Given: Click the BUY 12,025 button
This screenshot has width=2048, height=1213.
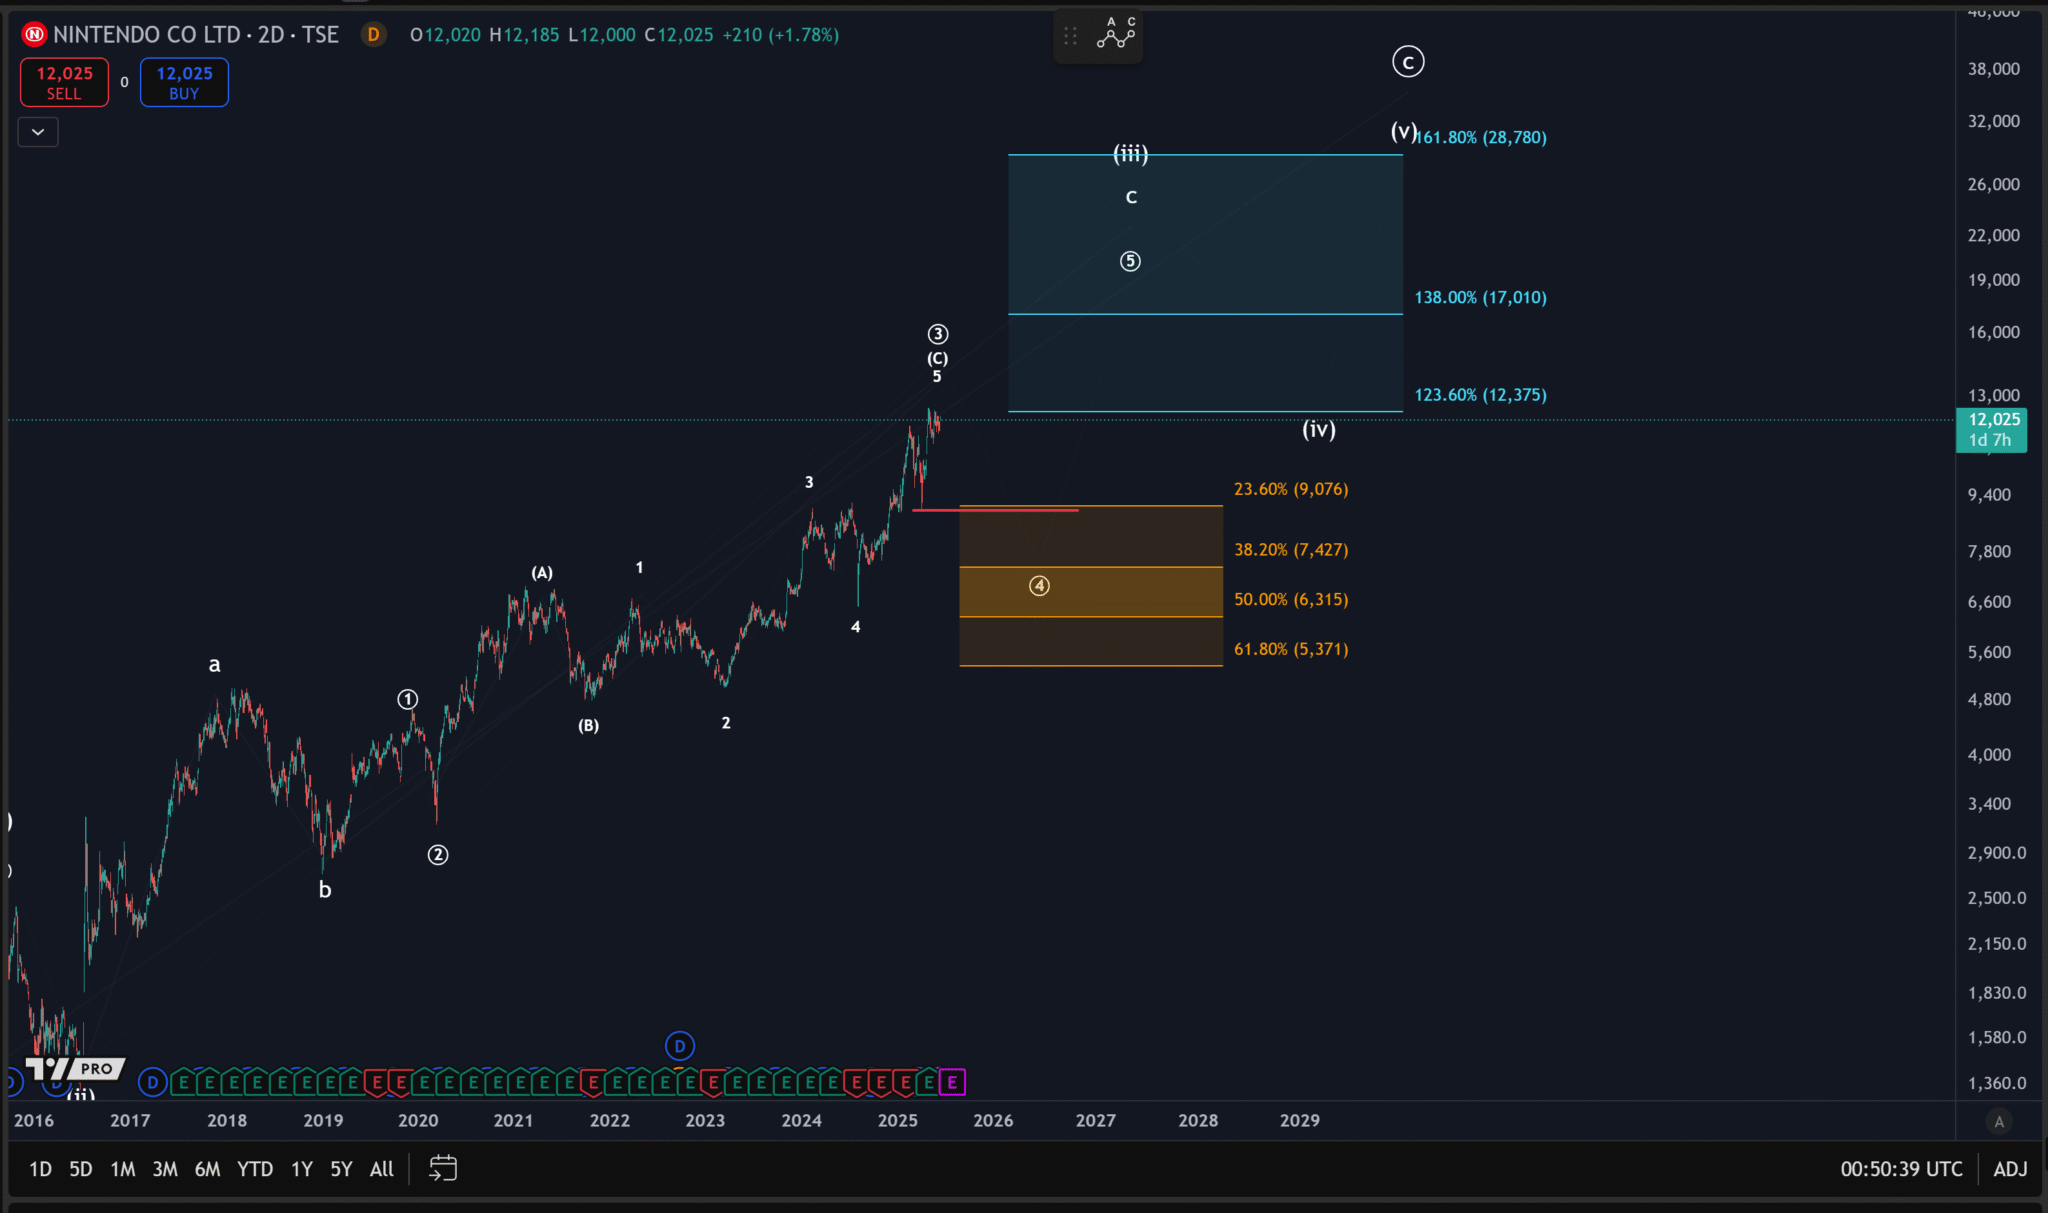Looking at the screenshot, I should (184, 82).
